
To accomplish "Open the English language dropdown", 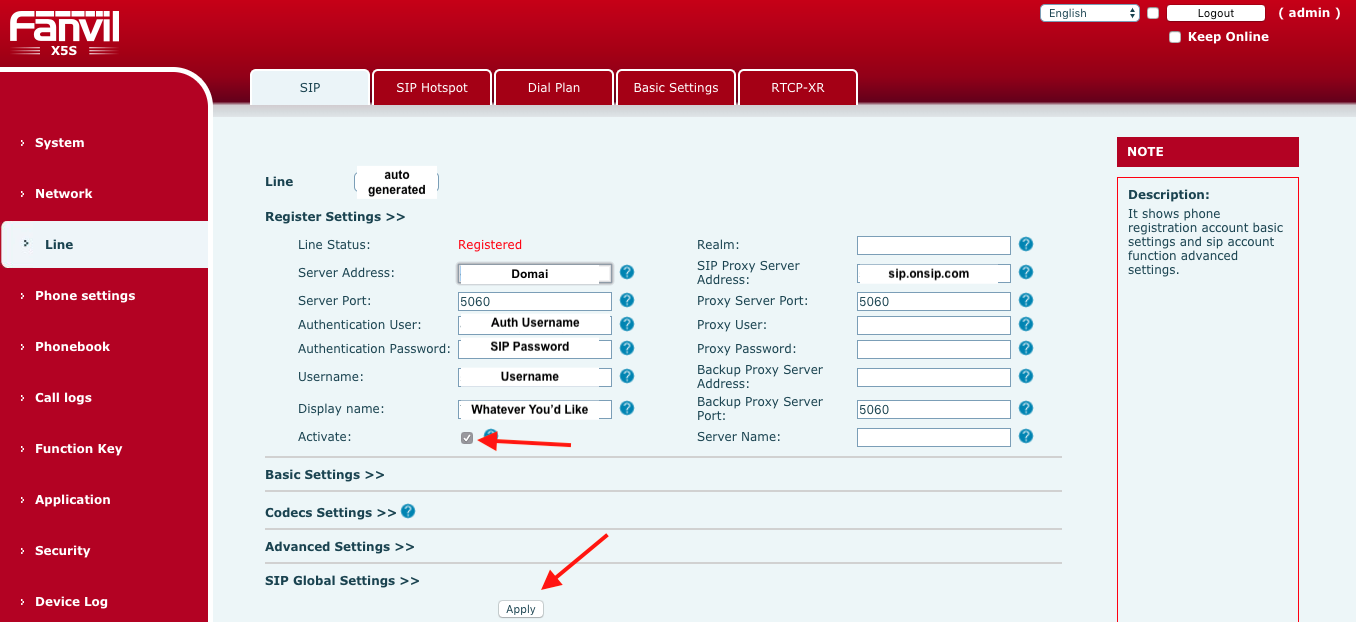I will click(x=1090, y=13).
